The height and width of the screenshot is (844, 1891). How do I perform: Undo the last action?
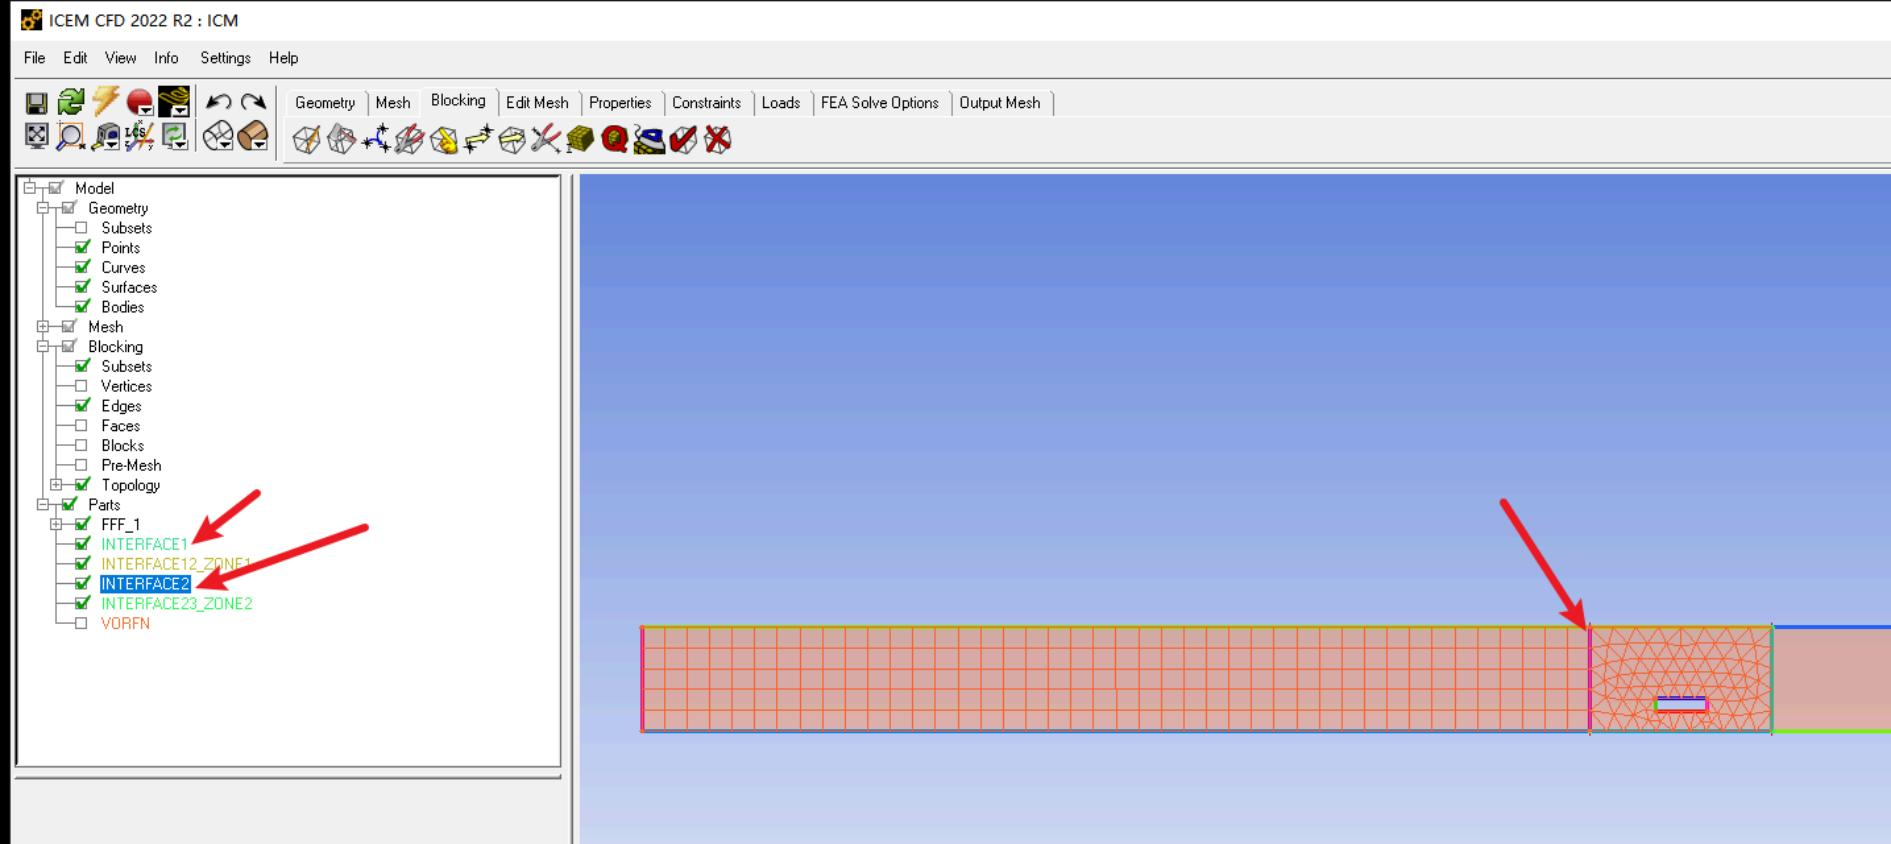218,102
